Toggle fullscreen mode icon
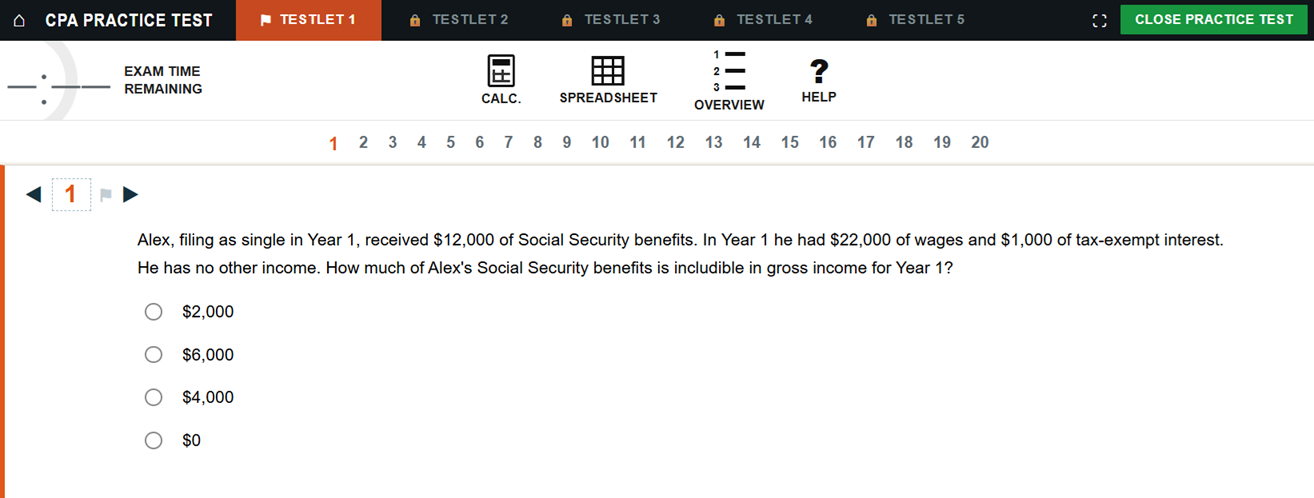 [x=1100, y=20]
